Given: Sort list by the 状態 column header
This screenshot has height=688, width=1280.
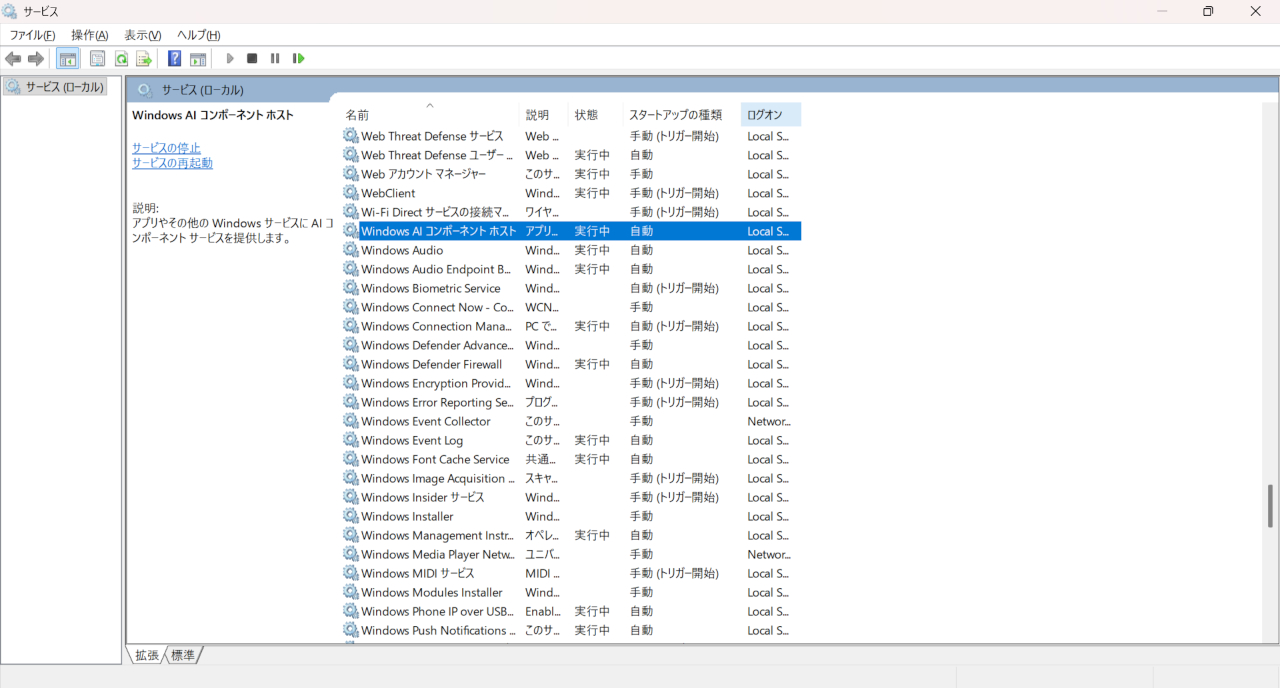Looking at the screenshot, I should click(596, 115).
